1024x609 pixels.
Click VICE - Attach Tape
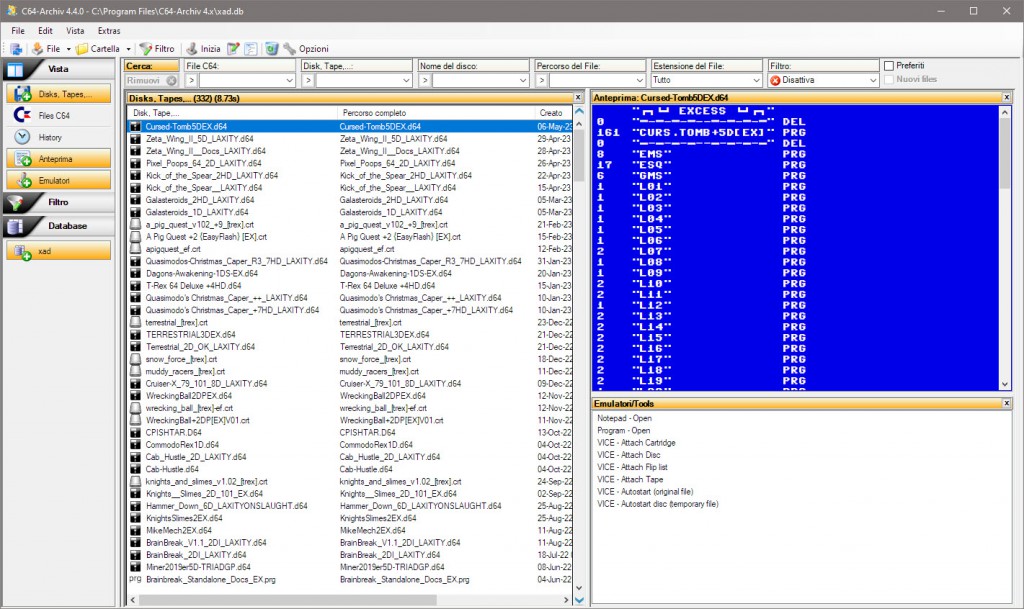coord(630,479)
